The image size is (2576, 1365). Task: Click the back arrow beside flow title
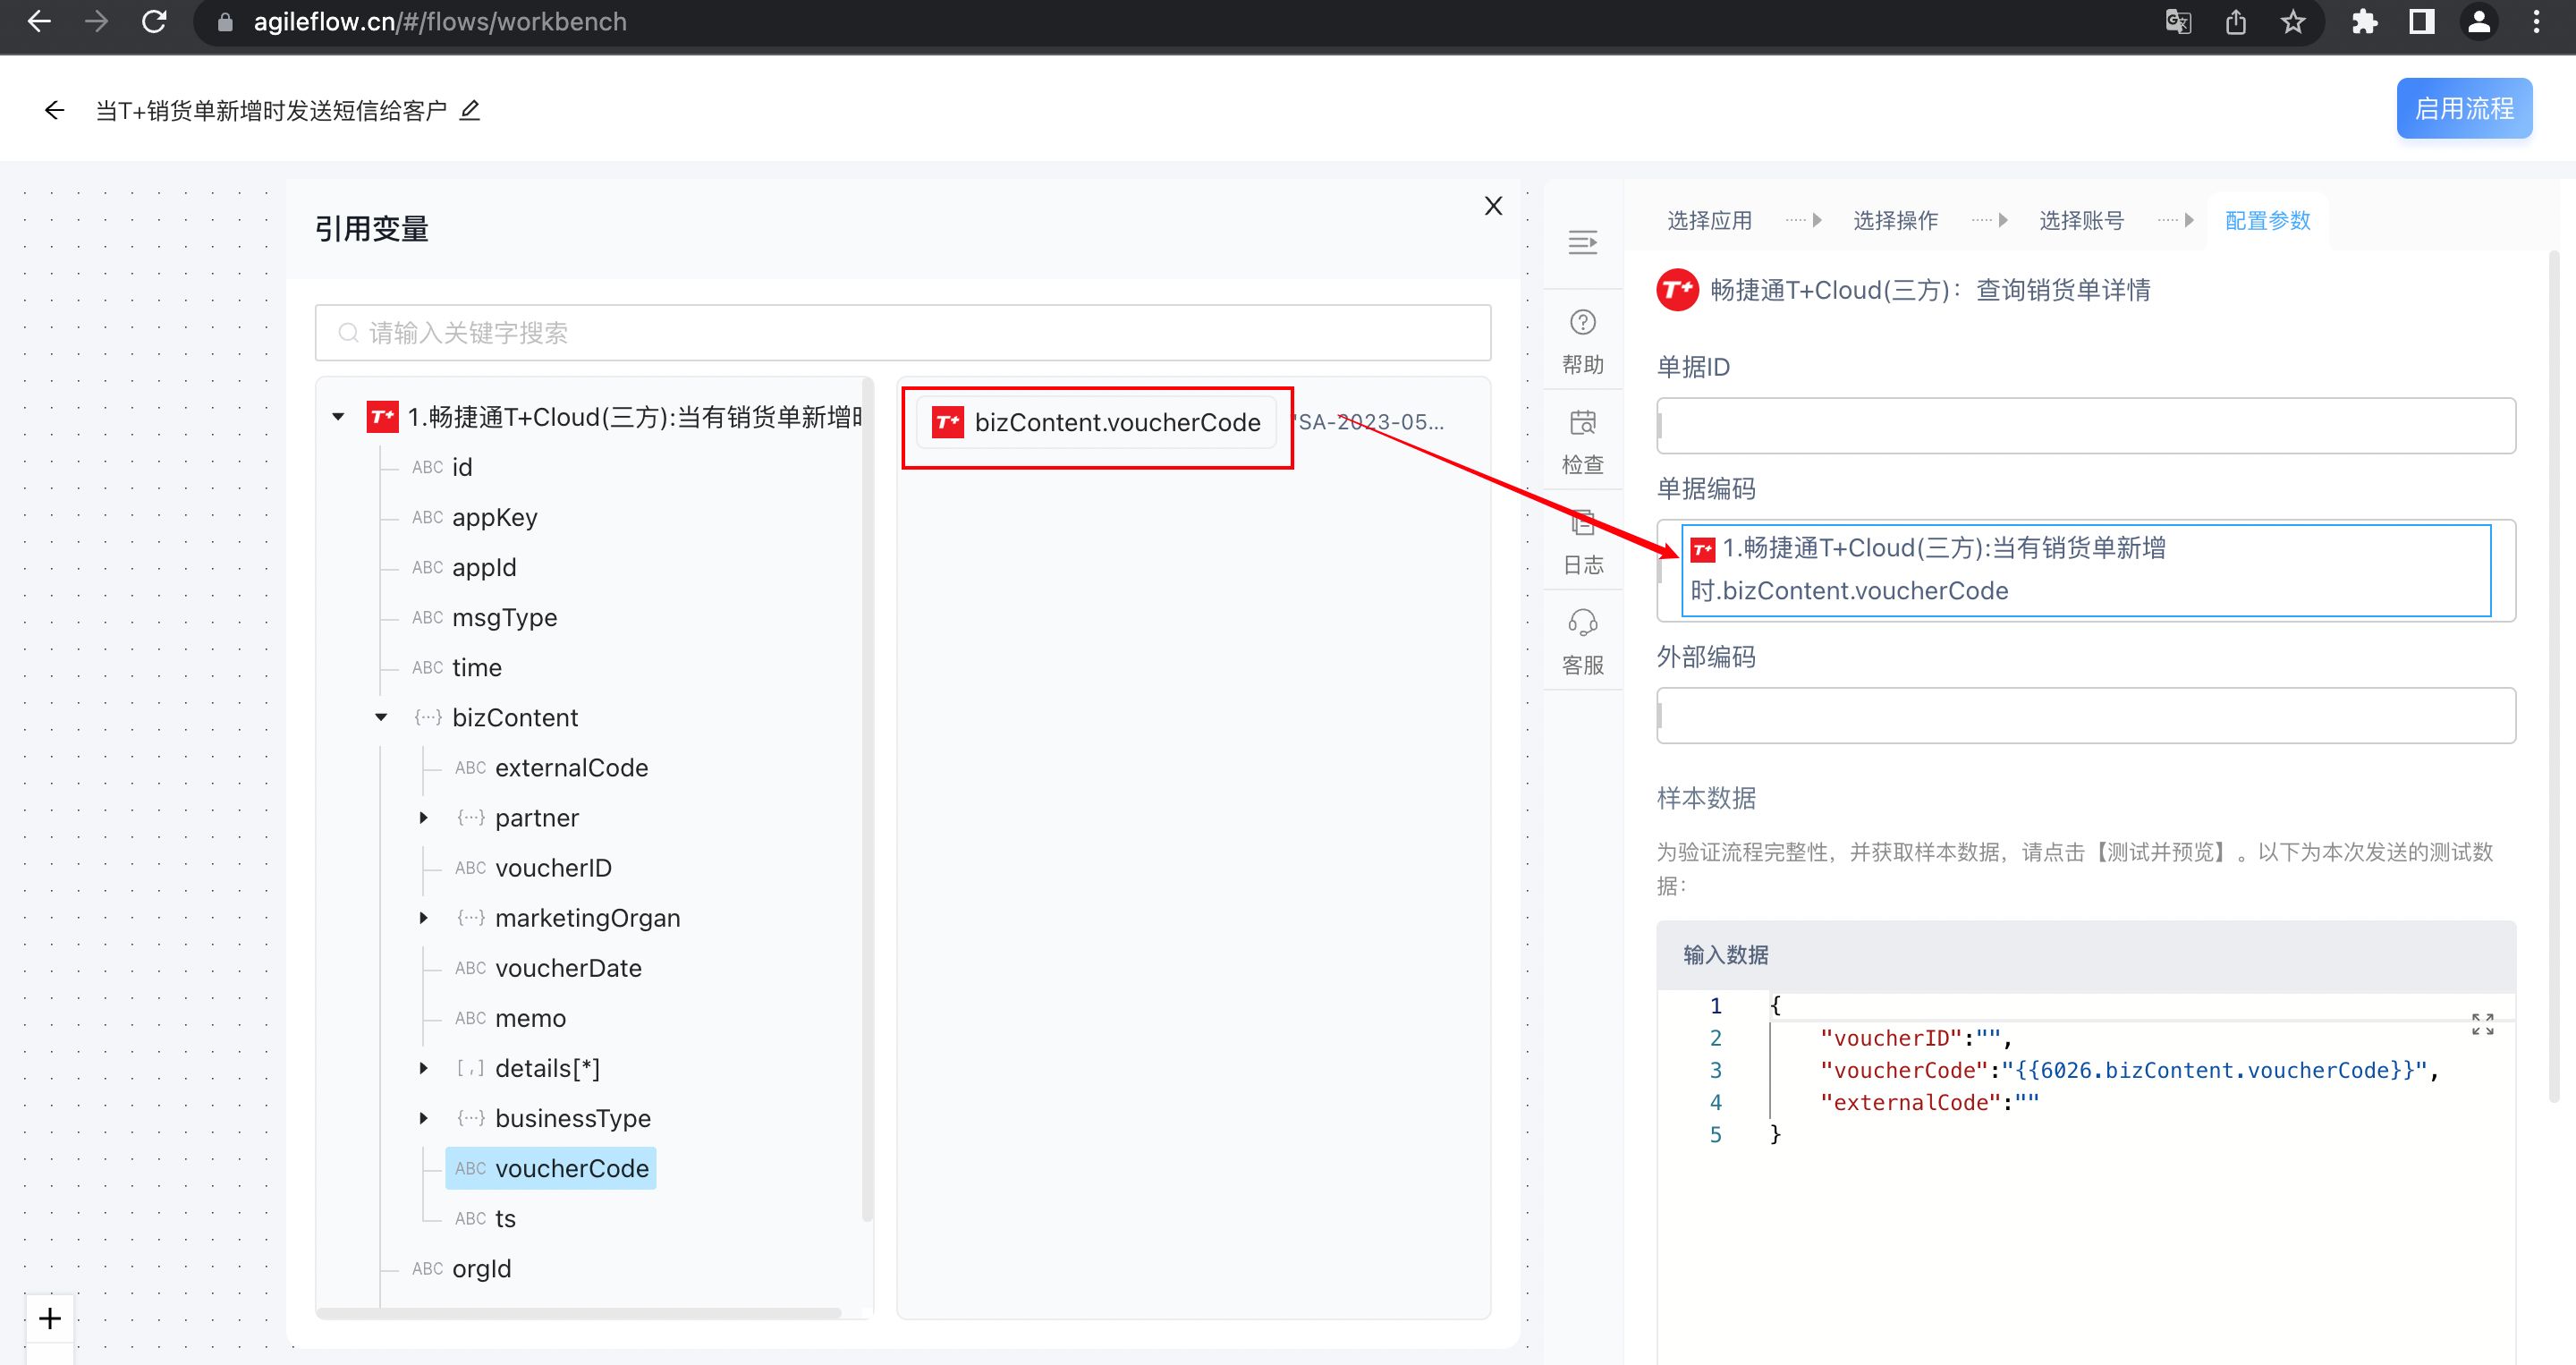pyautogui.click(x=54, y=110)
